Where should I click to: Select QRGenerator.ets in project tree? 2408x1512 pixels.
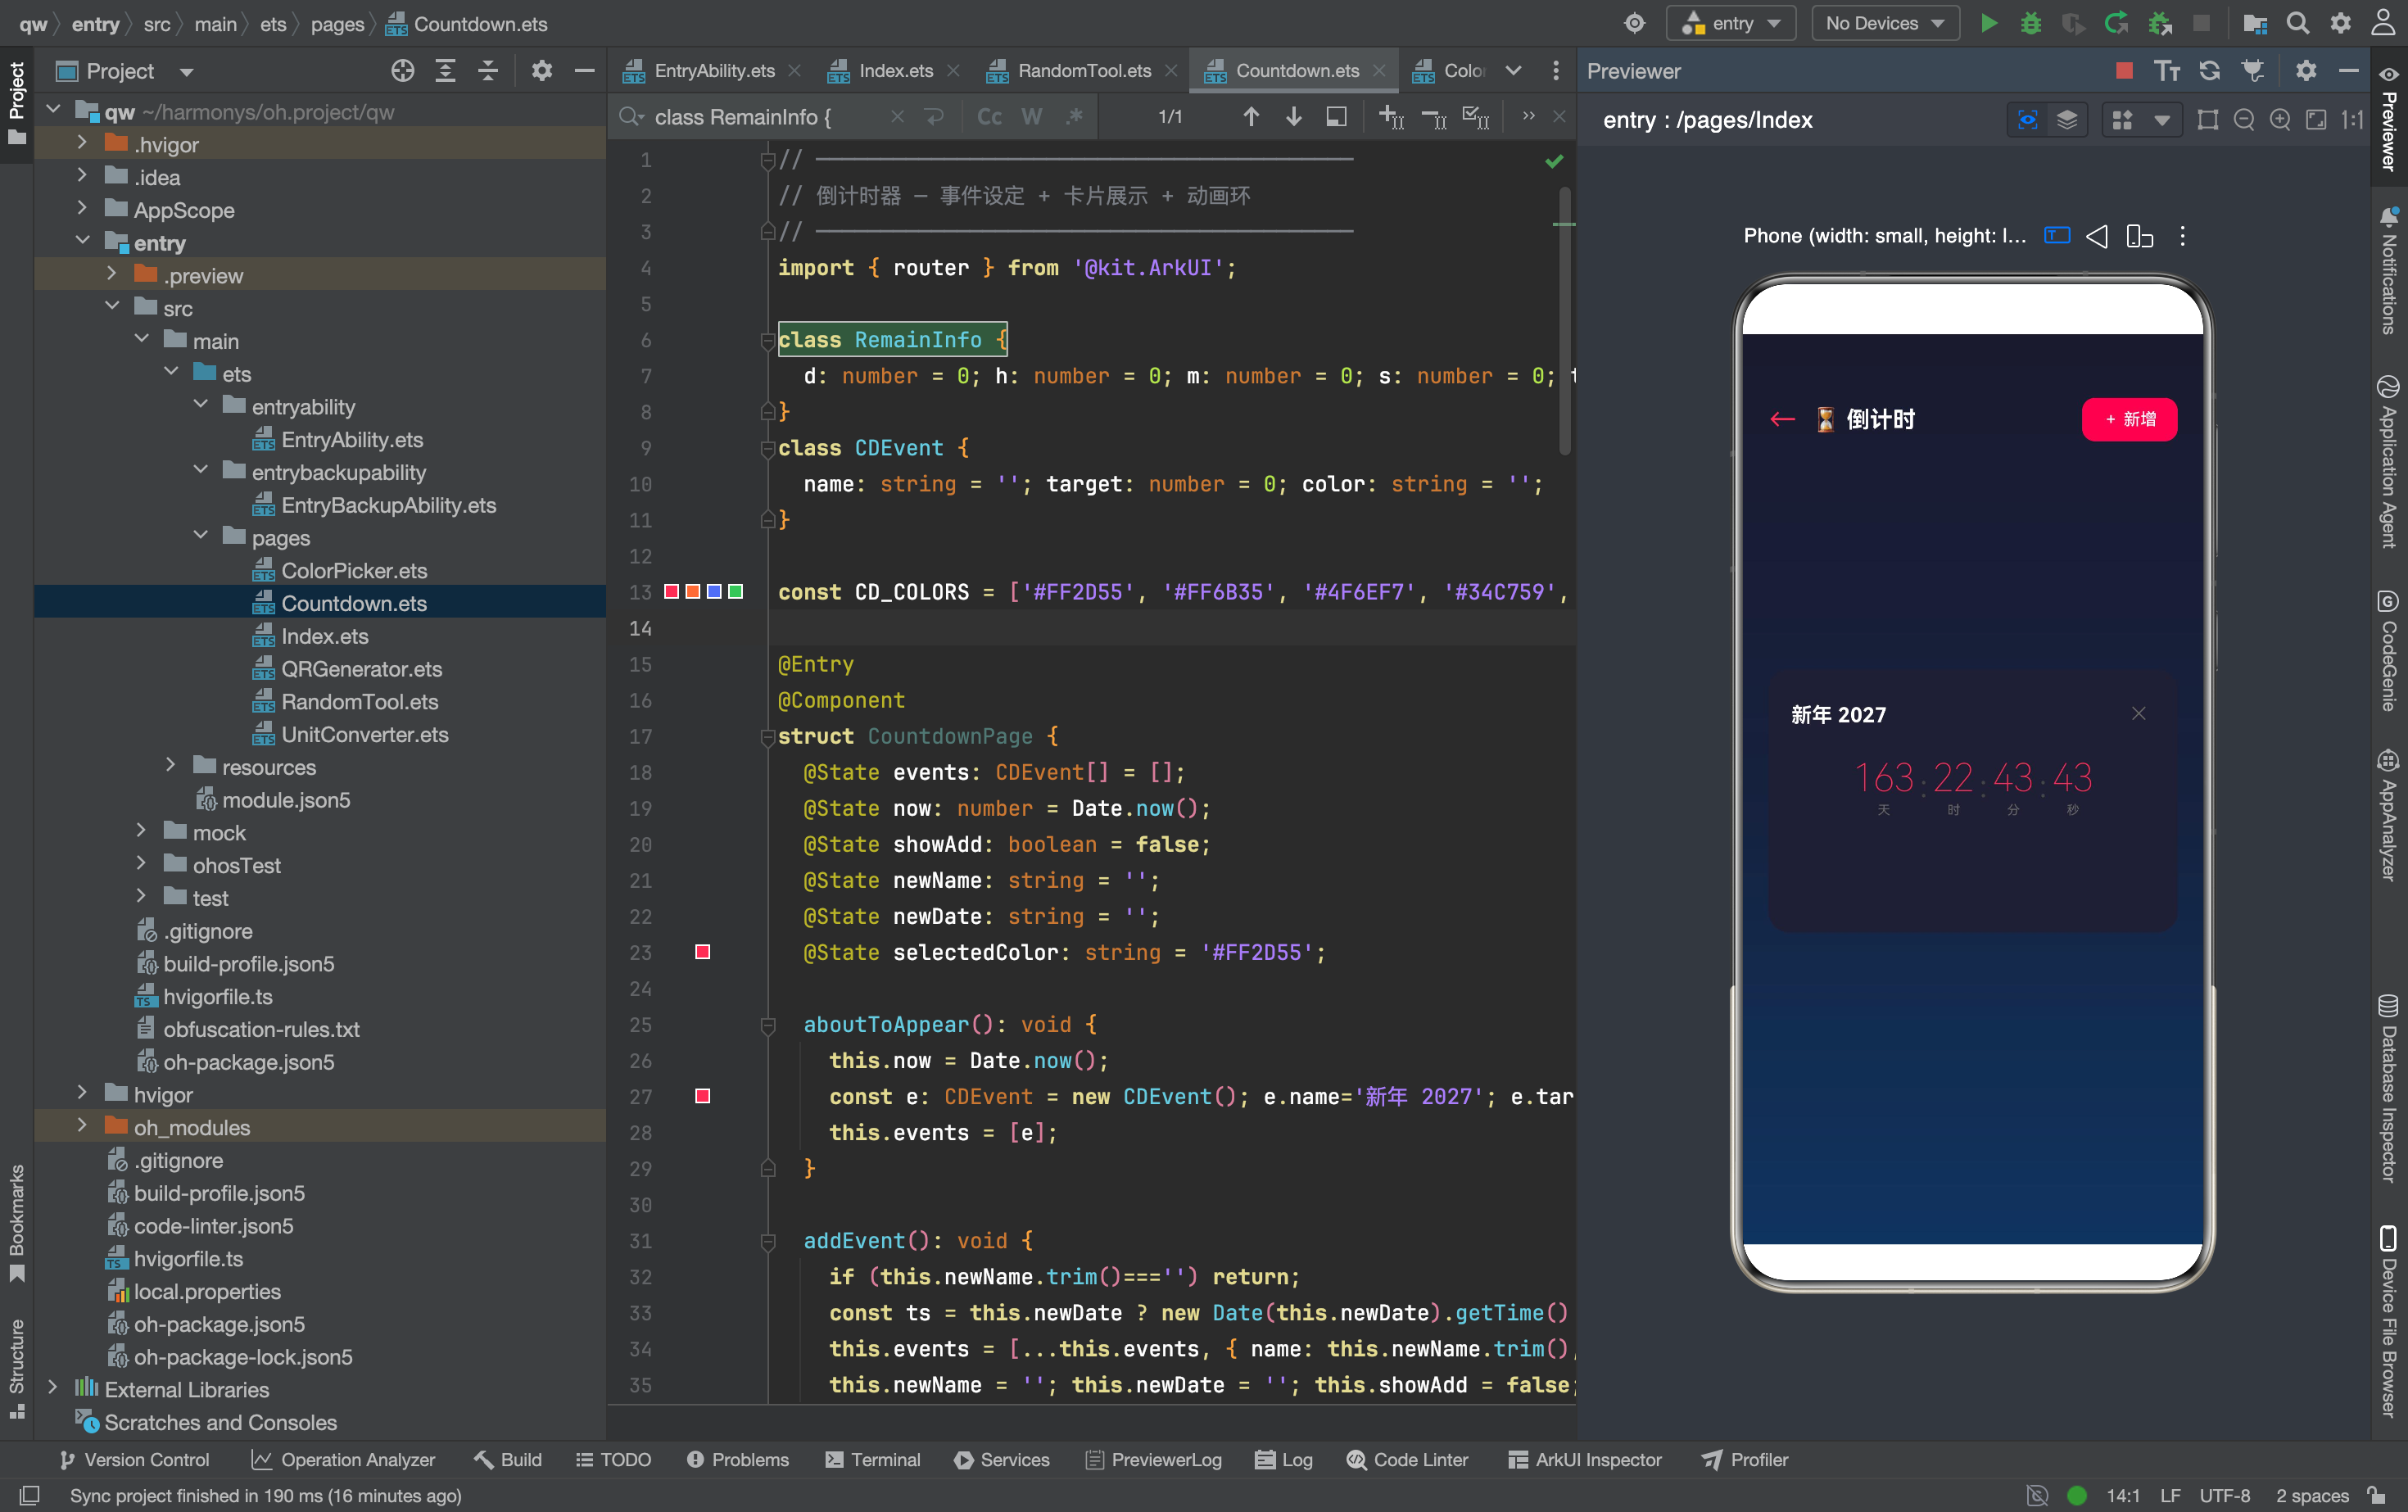361,668
